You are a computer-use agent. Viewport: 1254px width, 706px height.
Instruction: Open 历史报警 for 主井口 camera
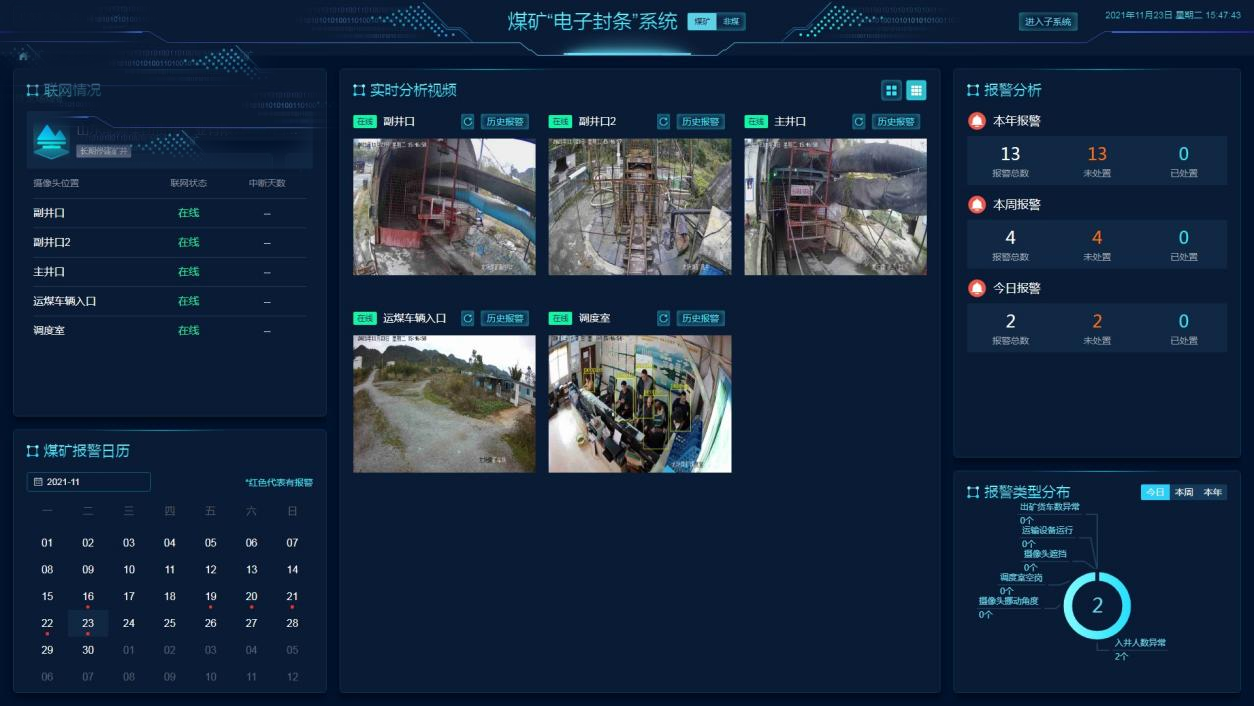point(895,122)
